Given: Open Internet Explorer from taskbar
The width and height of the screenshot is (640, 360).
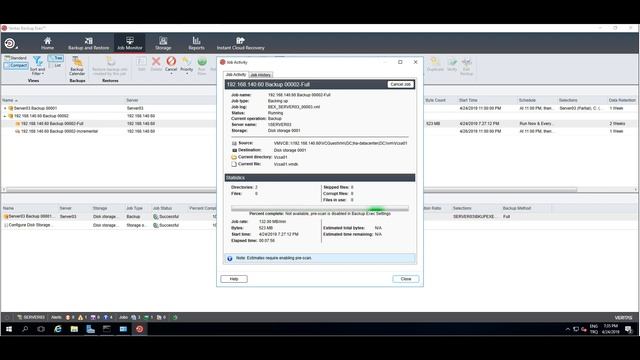Looking at the screenshot, I should (x=58, y=329).
